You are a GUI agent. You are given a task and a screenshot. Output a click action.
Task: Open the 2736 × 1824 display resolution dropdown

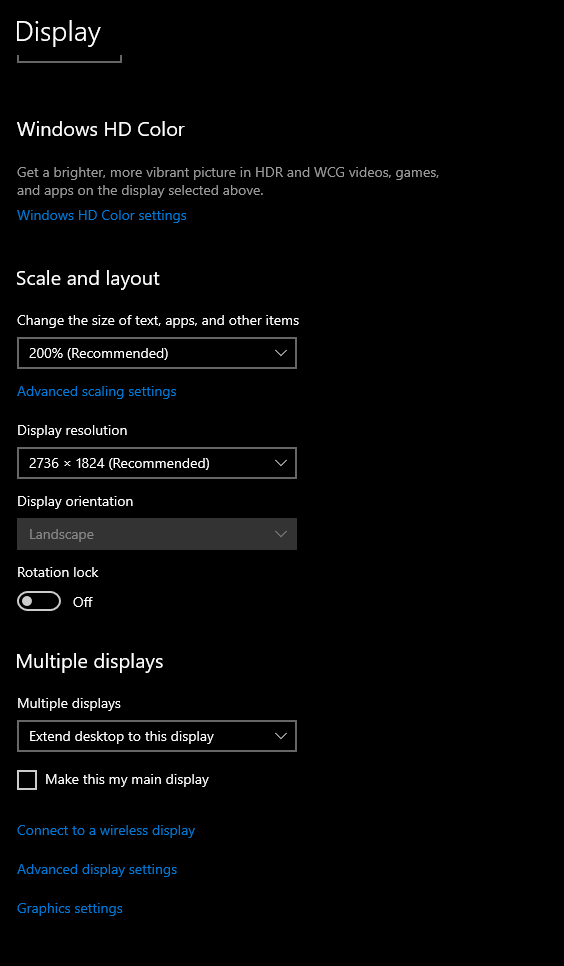157,463
